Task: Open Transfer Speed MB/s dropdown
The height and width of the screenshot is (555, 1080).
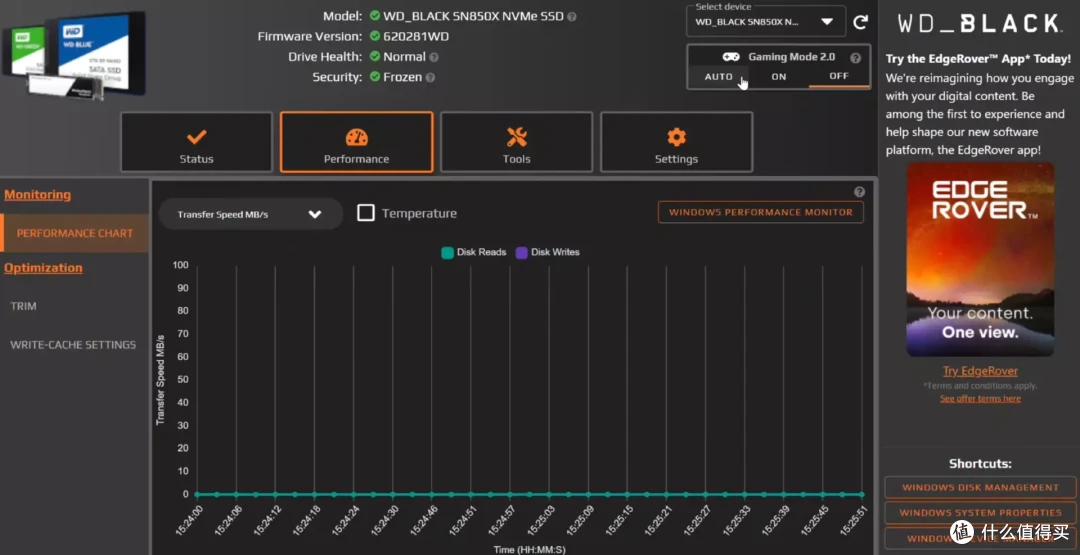Action: point(251,214)
